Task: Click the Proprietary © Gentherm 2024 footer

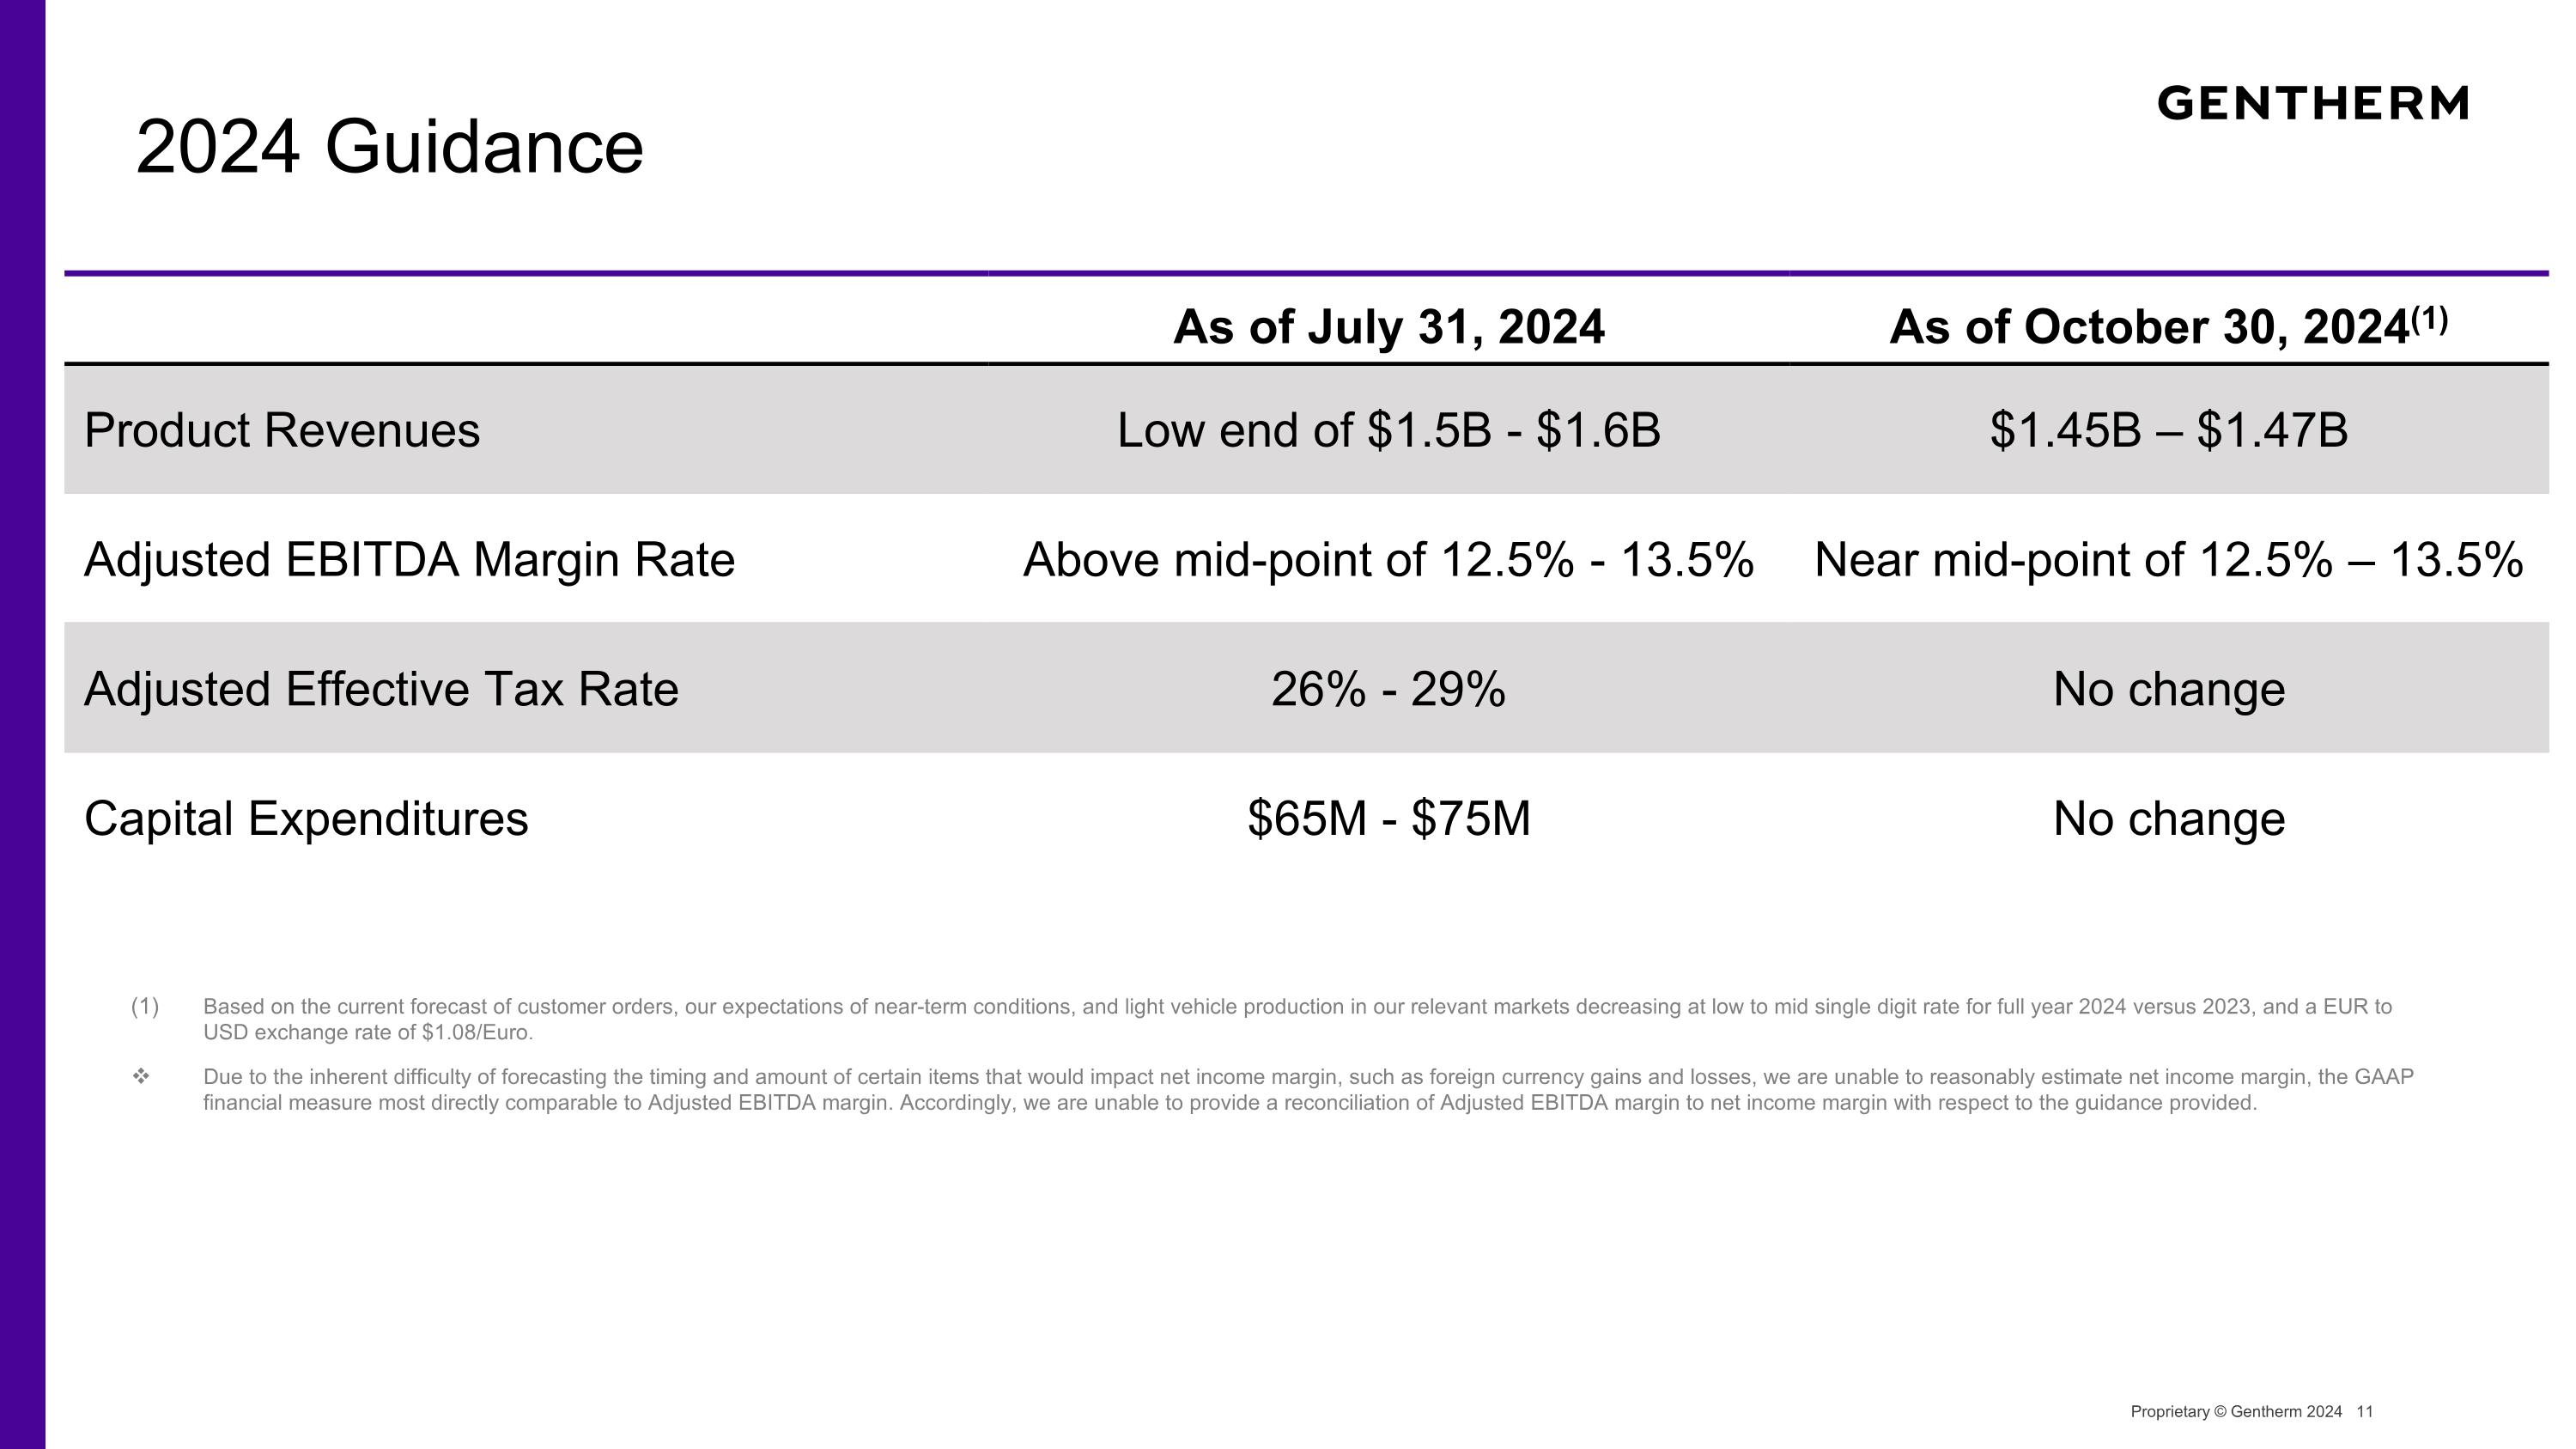Action: click(x=2236, y=1411)
